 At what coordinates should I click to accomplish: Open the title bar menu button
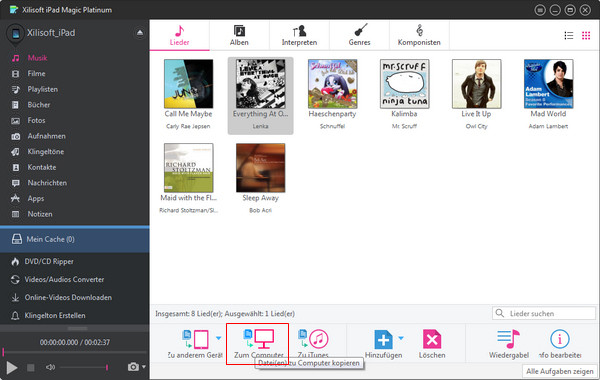click(540, 10)
